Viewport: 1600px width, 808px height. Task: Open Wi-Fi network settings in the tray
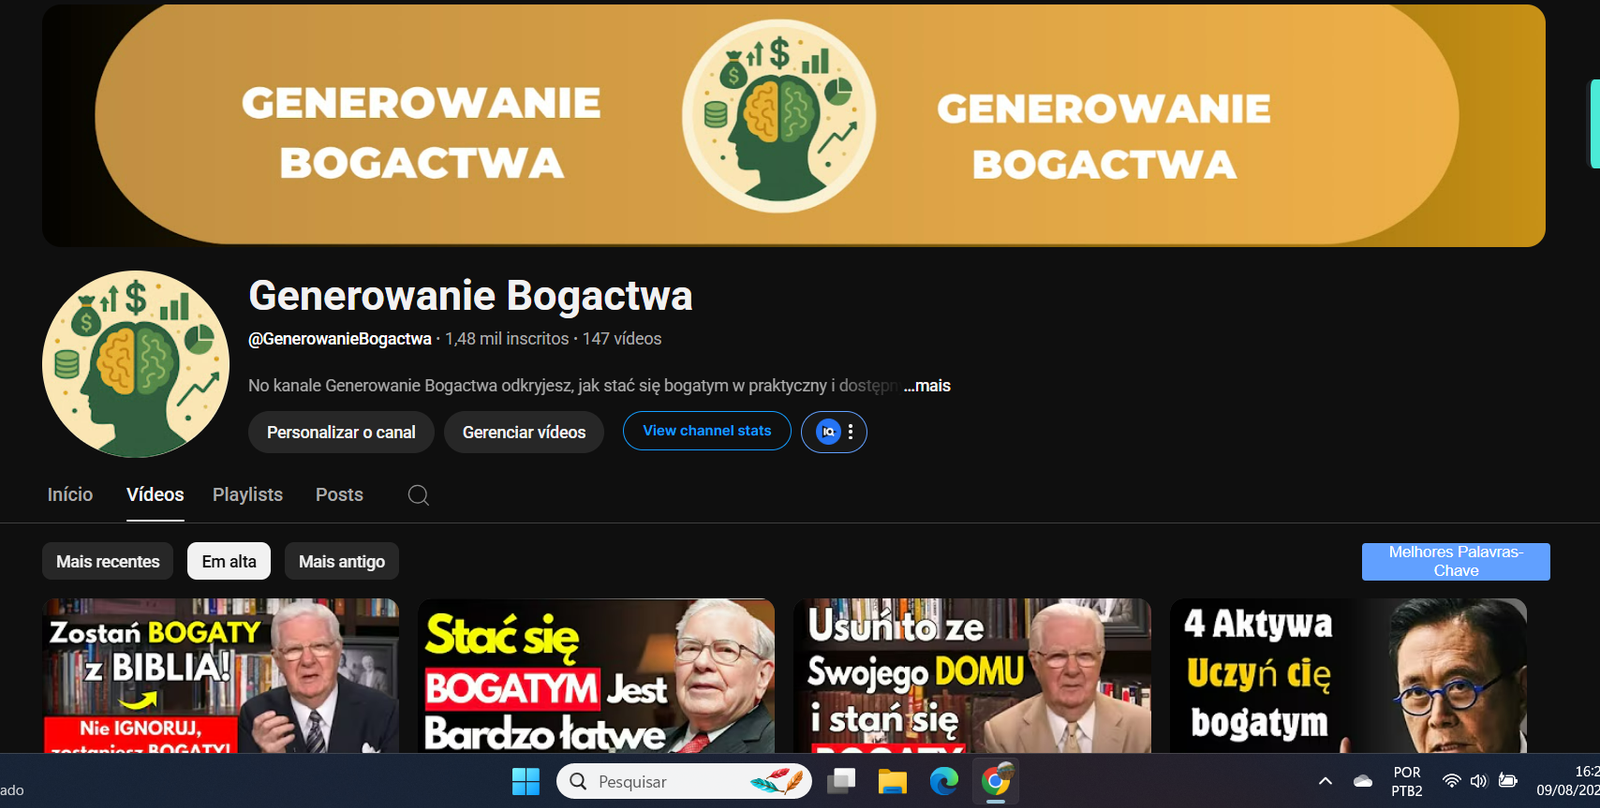1452,781
